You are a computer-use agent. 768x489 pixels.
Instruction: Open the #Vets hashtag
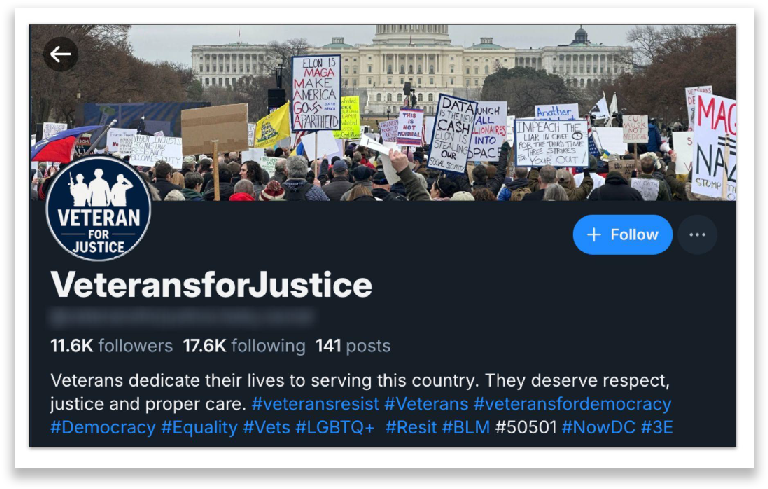point(267,427)
